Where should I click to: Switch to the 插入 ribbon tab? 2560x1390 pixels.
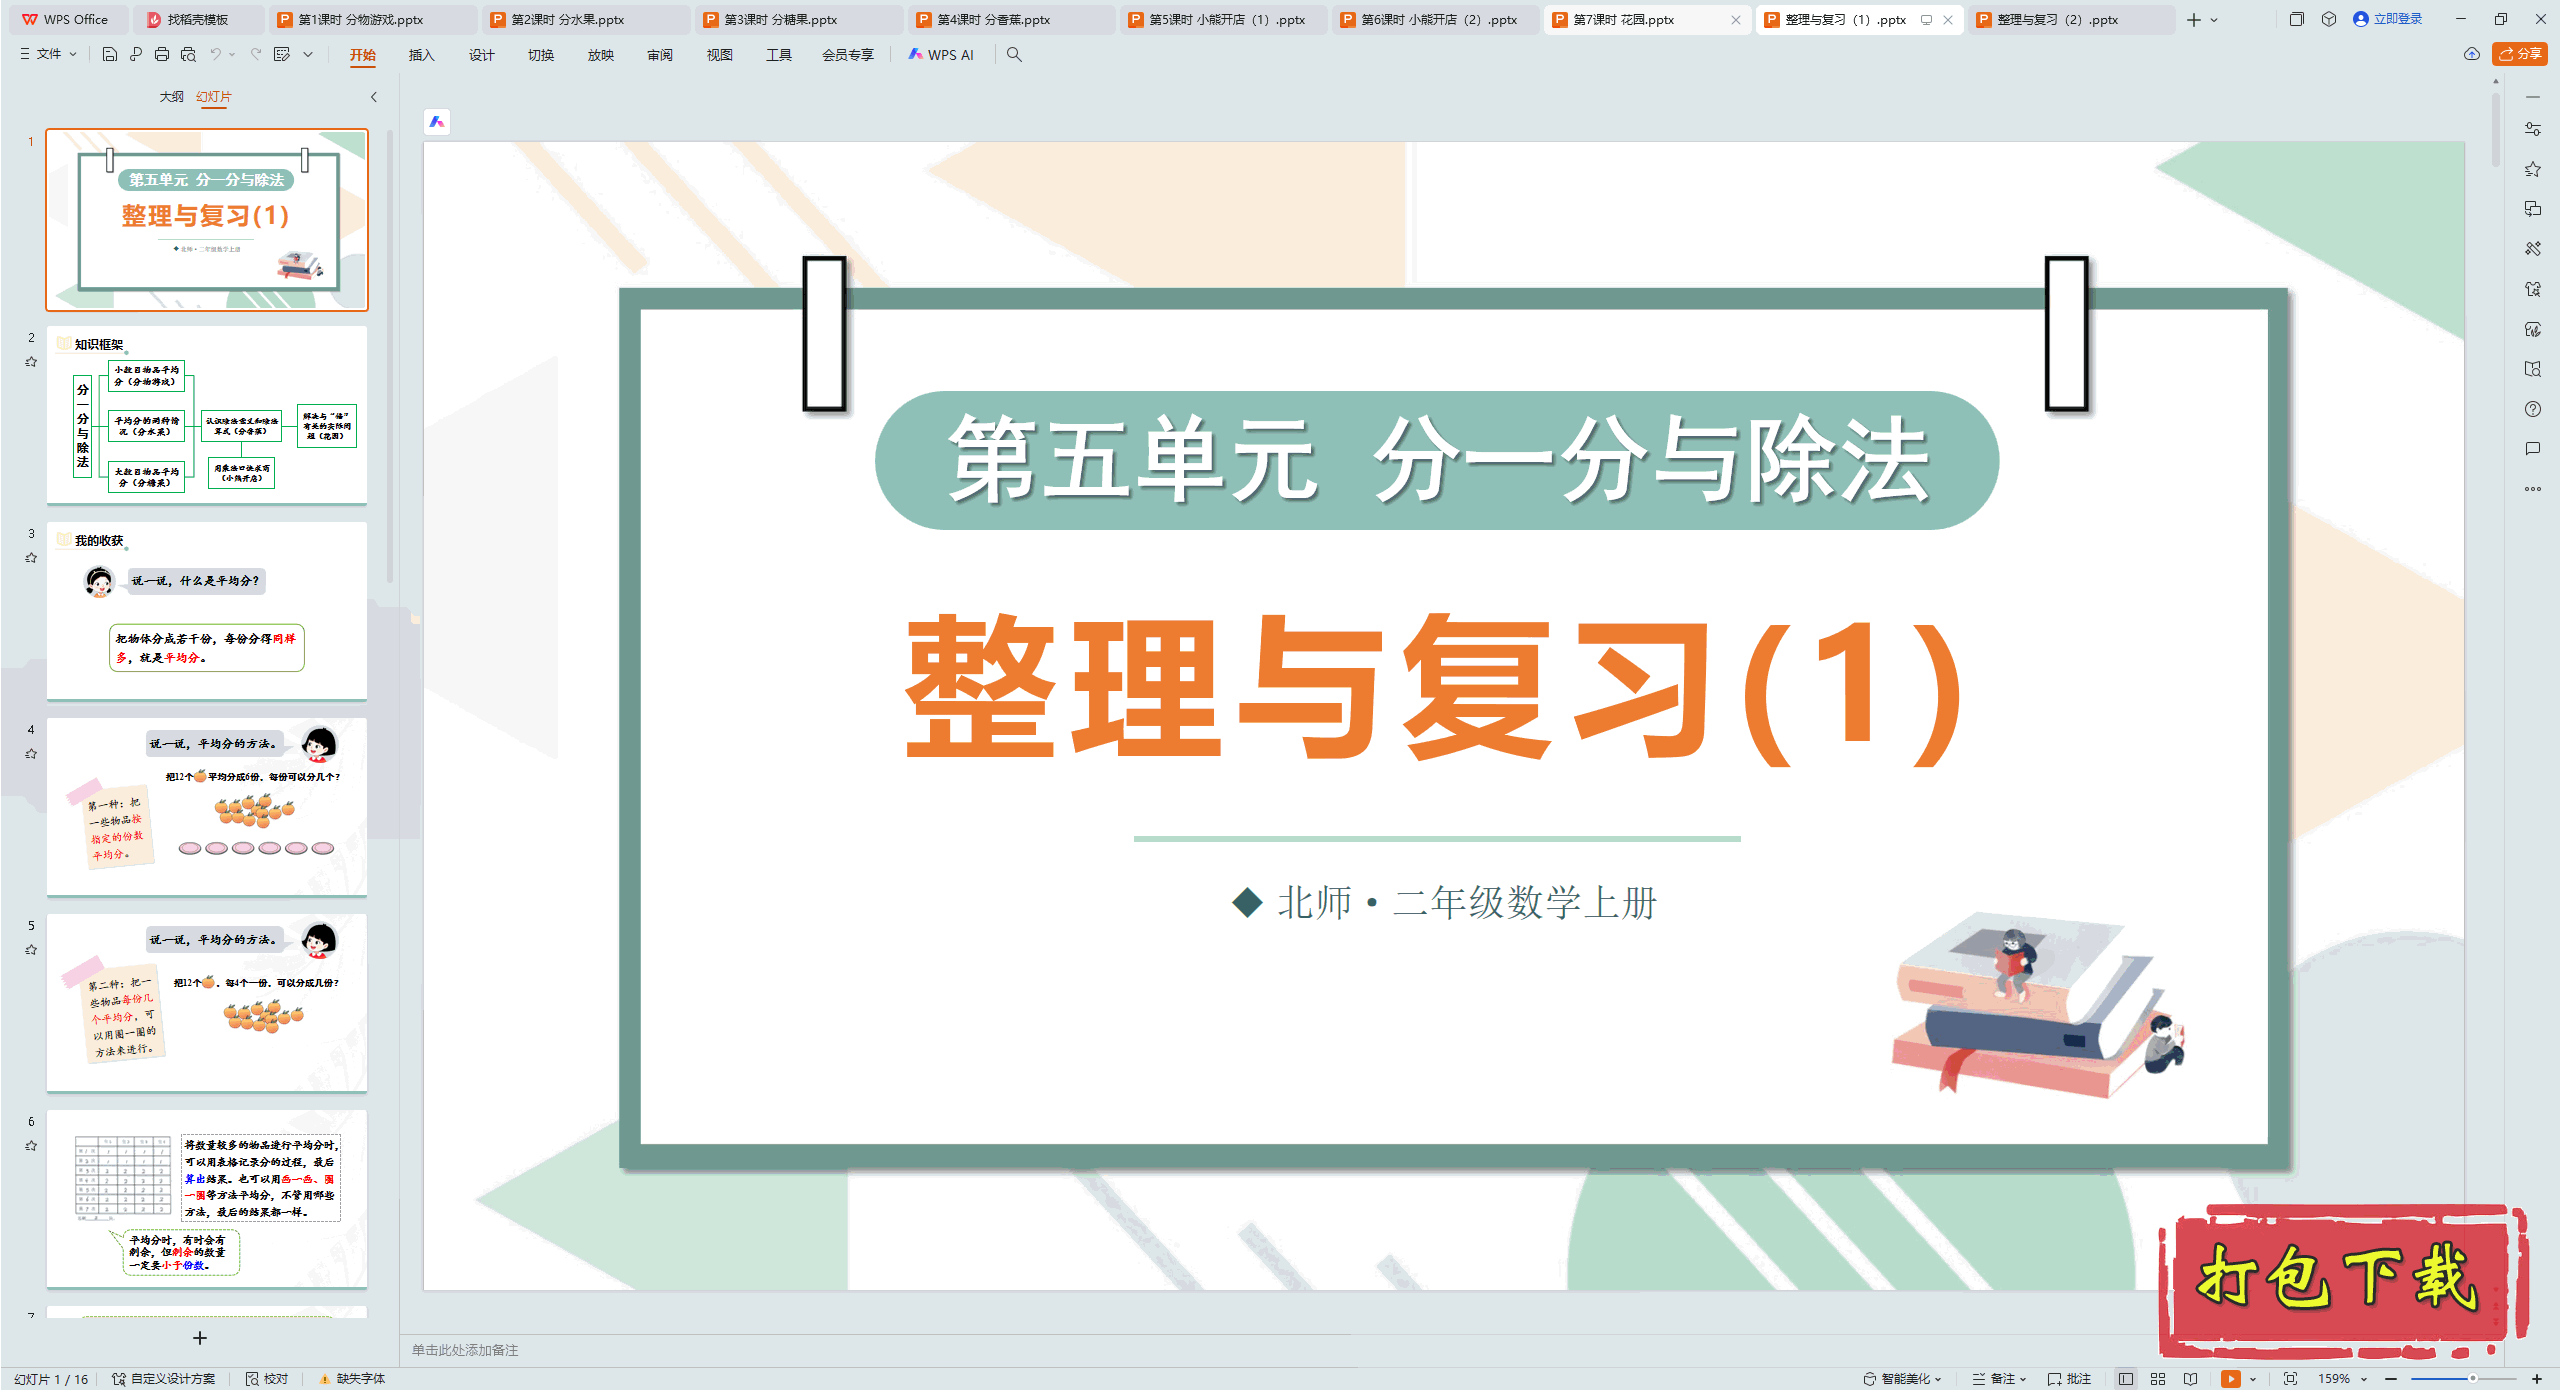pos(420,55)
